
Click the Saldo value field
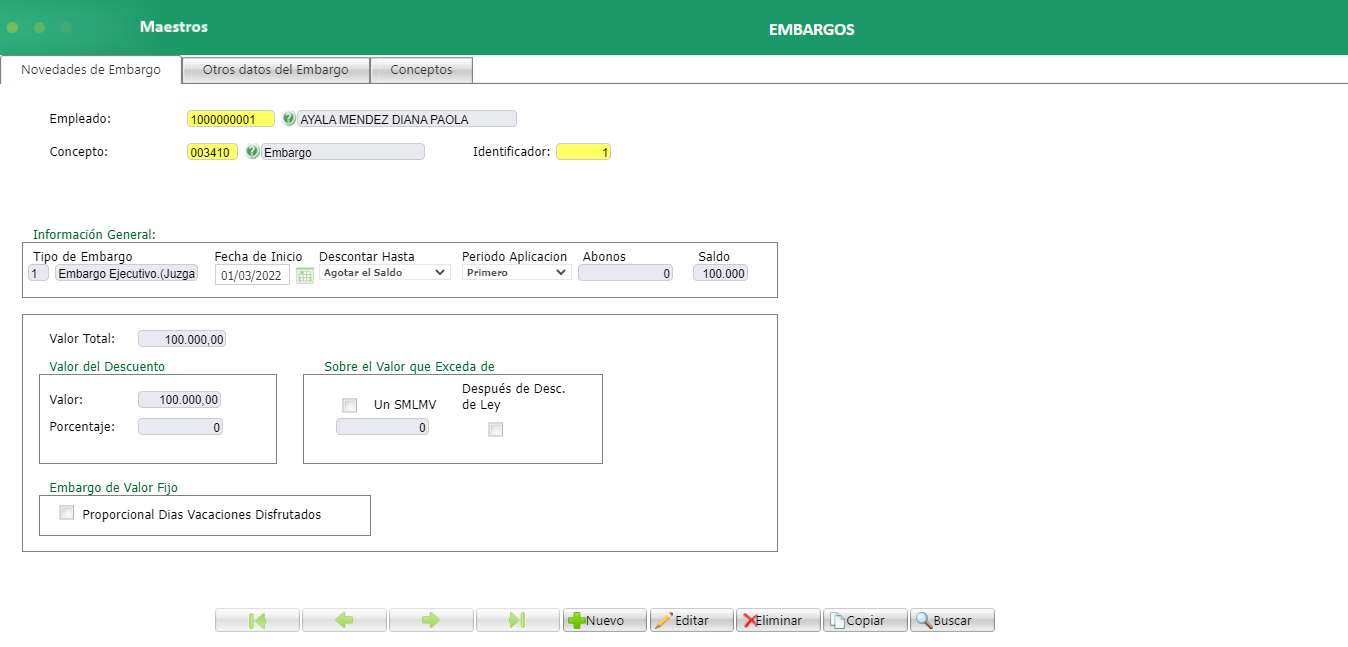(x=721, y=273)
